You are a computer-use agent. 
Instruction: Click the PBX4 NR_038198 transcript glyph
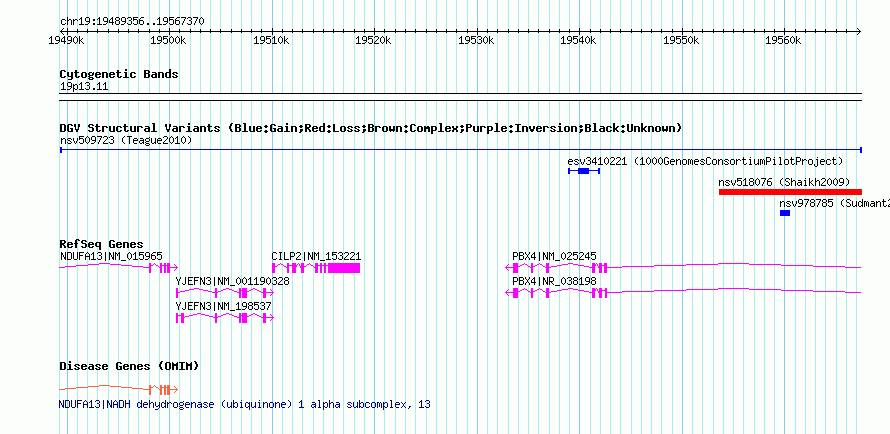click(x=683, y=292)
